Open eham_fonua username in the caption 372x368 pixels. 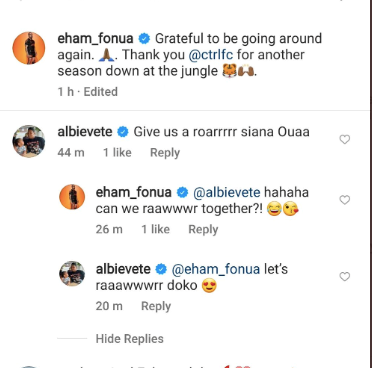pyautogui.click(x=95, y=39)
